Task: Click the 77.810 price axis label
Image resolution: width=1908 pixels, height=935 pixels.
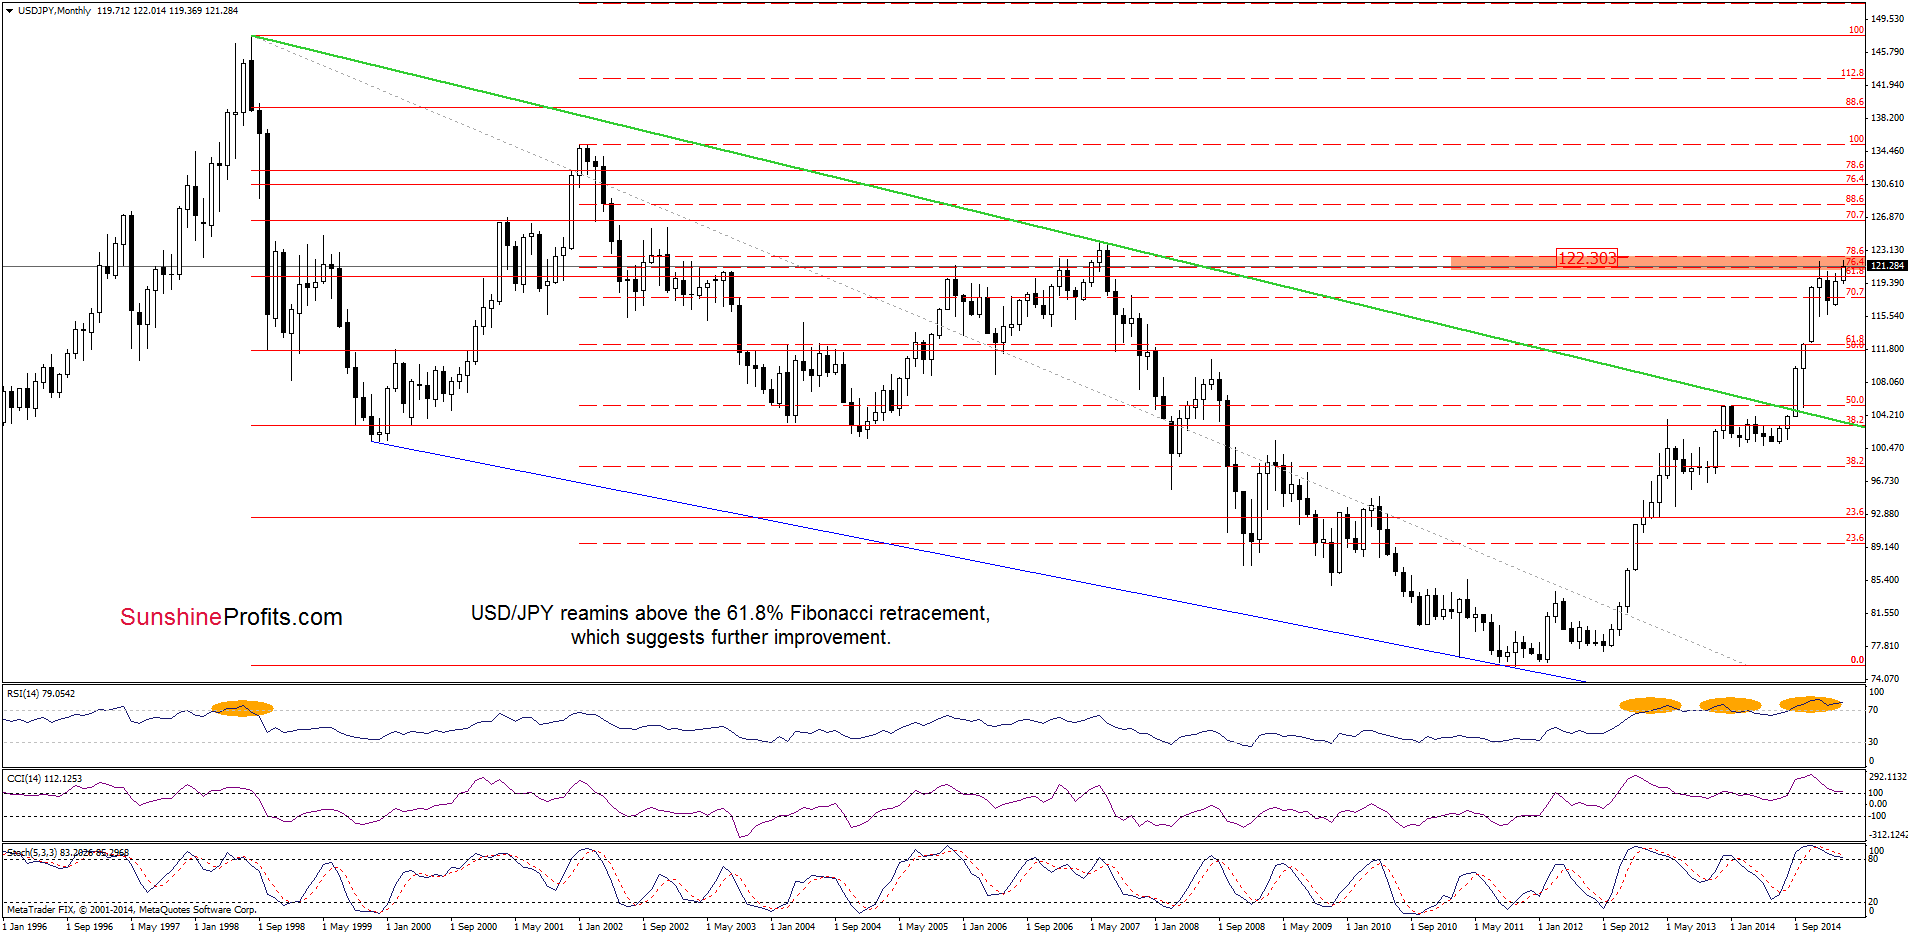Action: pyautogui.click(x=1884, y=646)
